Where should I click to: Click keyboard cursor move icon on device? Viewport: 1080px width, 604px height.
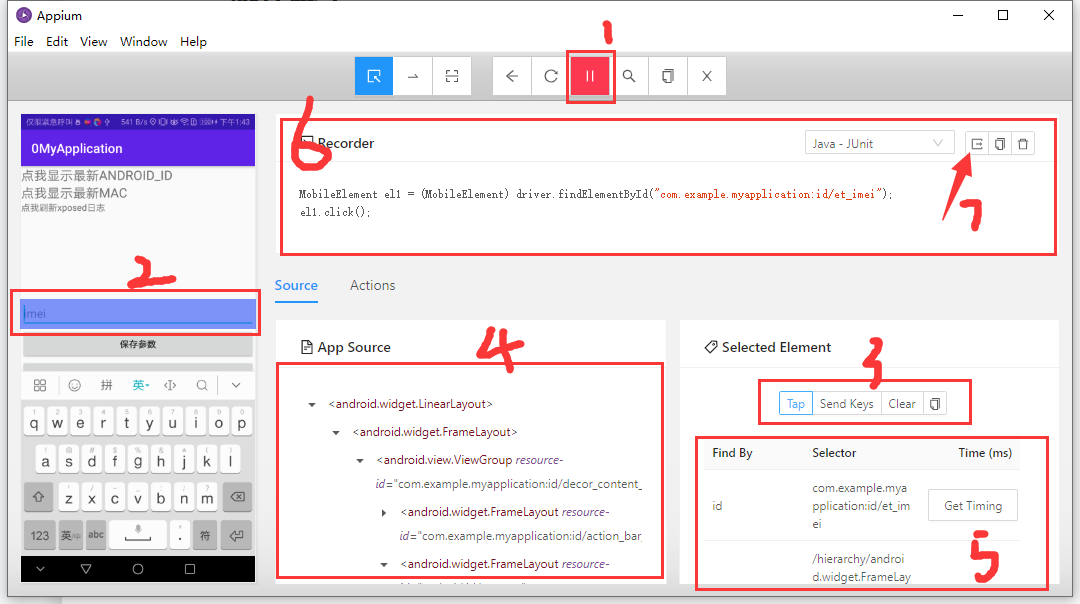click(x=170, y=385)
